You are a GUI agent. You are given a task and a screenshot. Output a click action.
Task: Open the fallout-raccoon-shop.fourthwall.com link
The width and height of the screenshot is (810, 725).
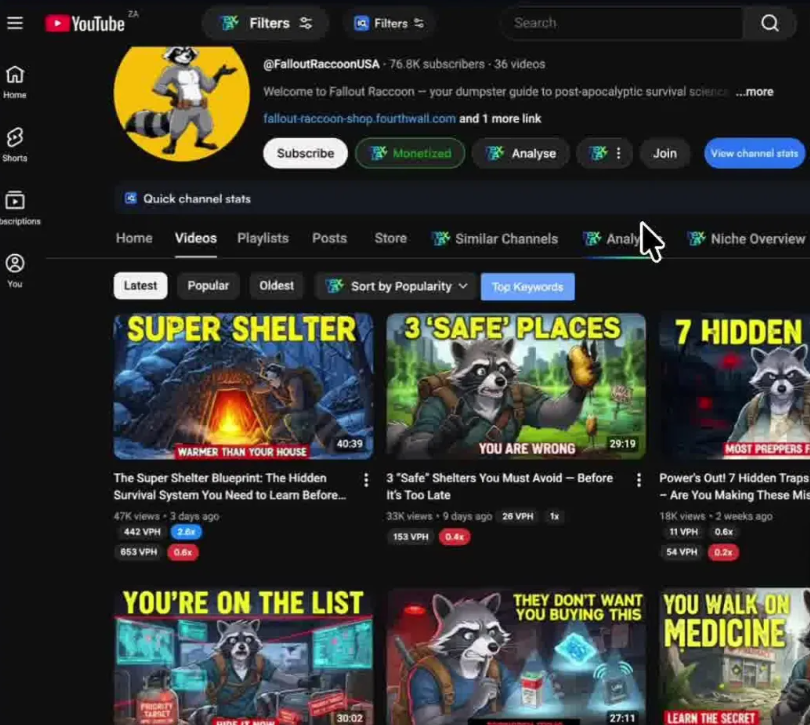[x=359, y=118]
